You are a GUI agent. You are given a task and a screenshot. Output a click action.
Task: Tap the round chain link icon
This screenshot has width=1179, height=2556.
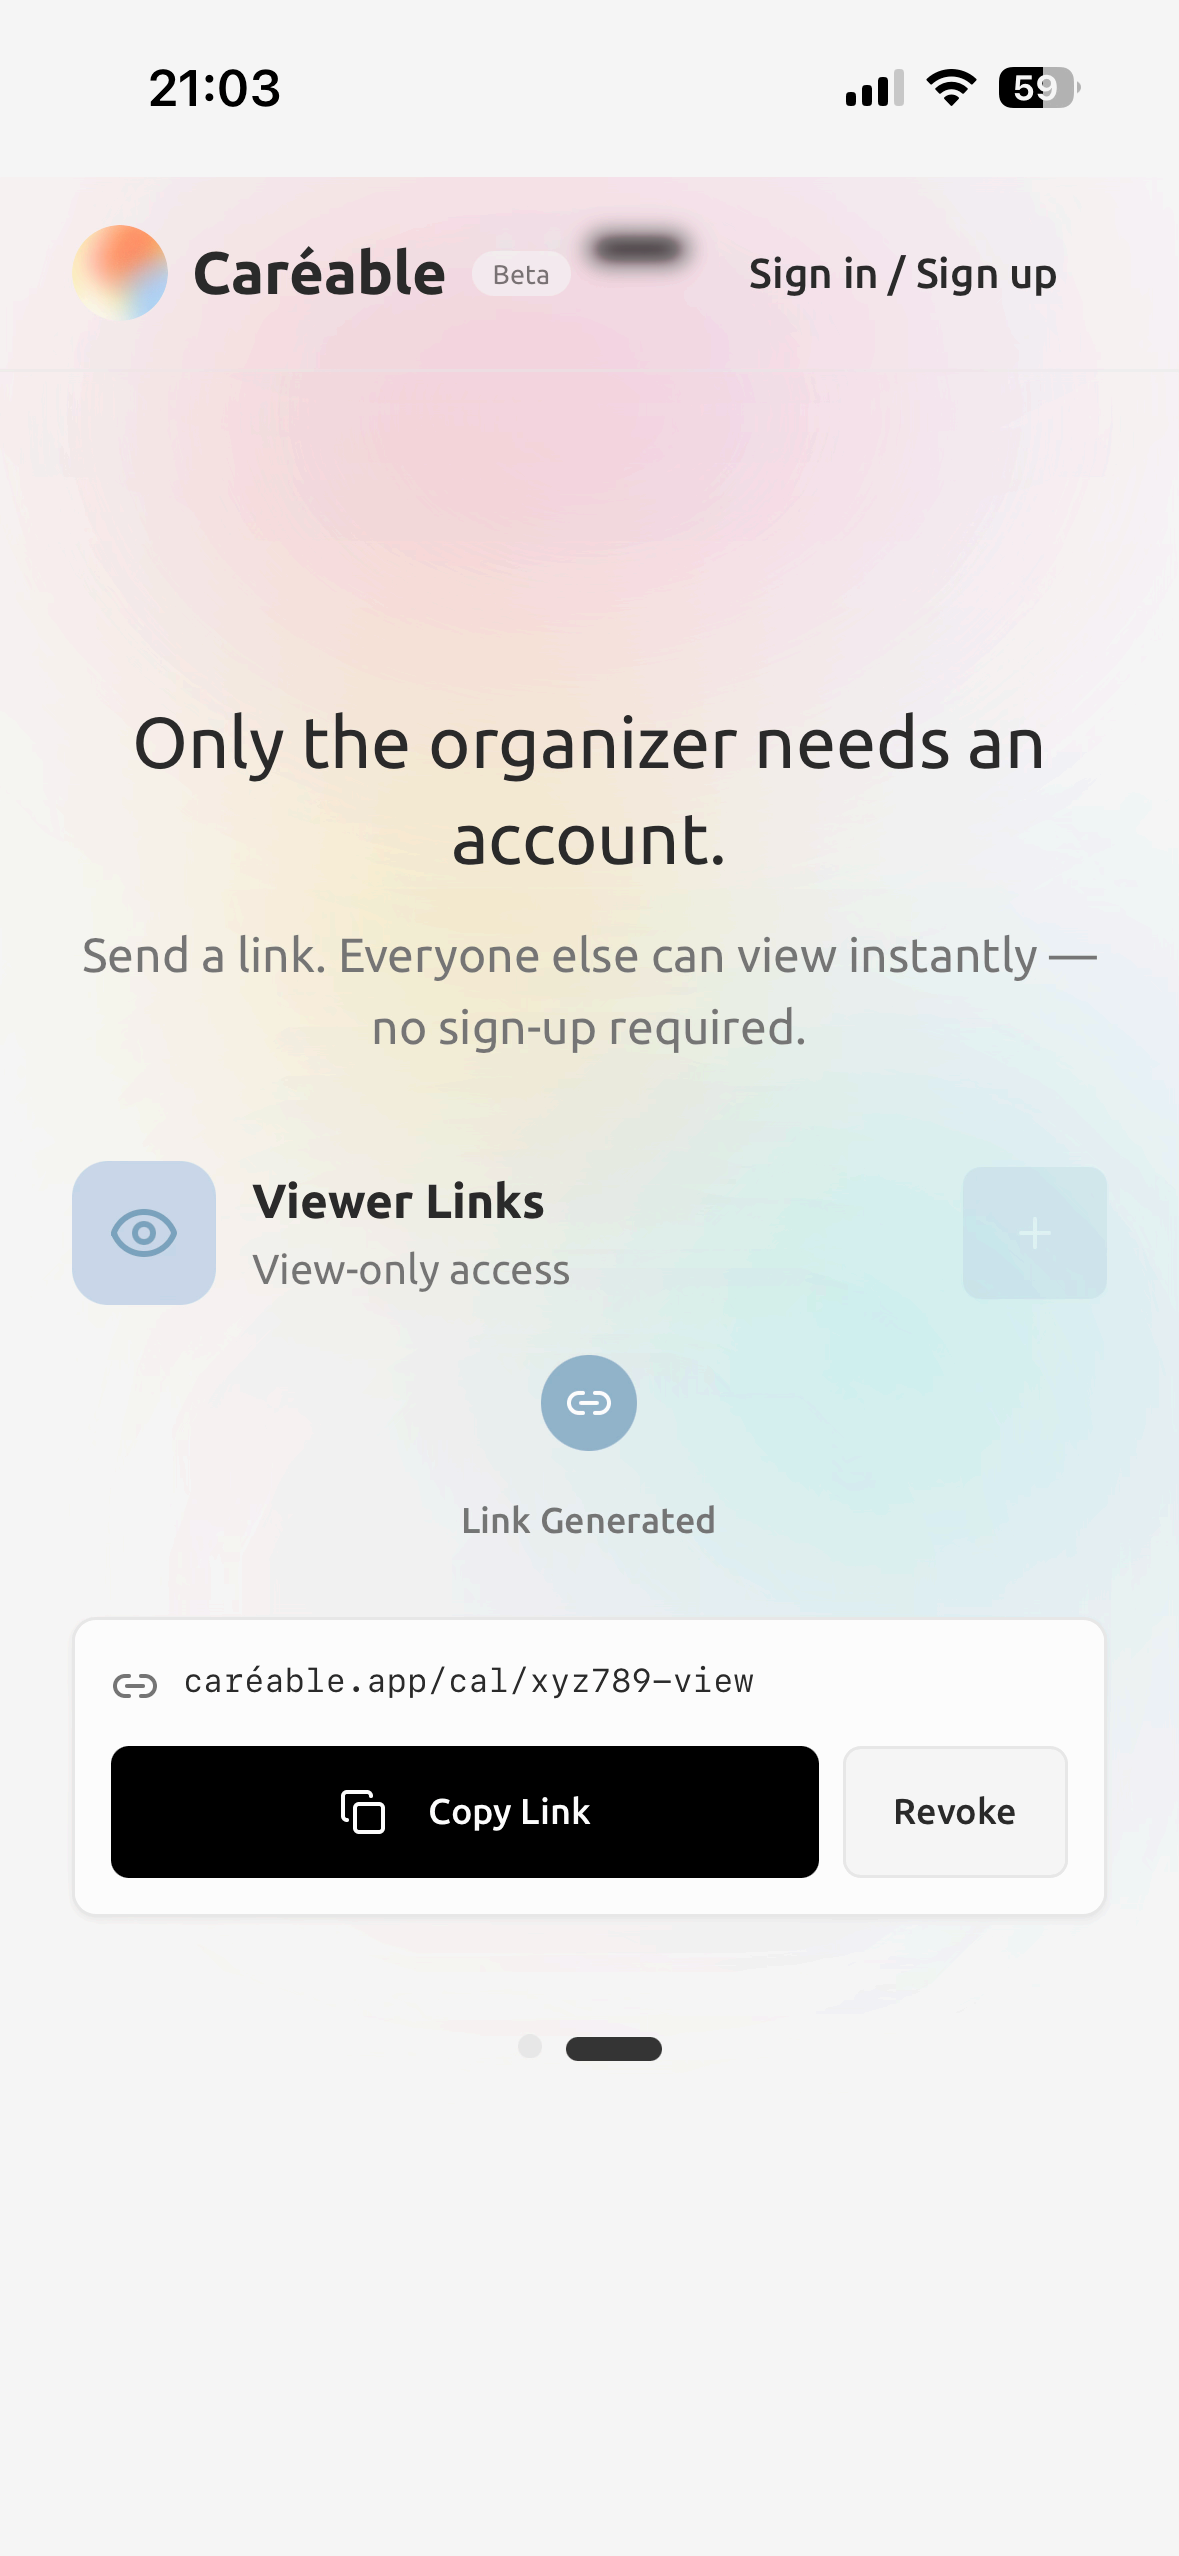click(589, 1403)
